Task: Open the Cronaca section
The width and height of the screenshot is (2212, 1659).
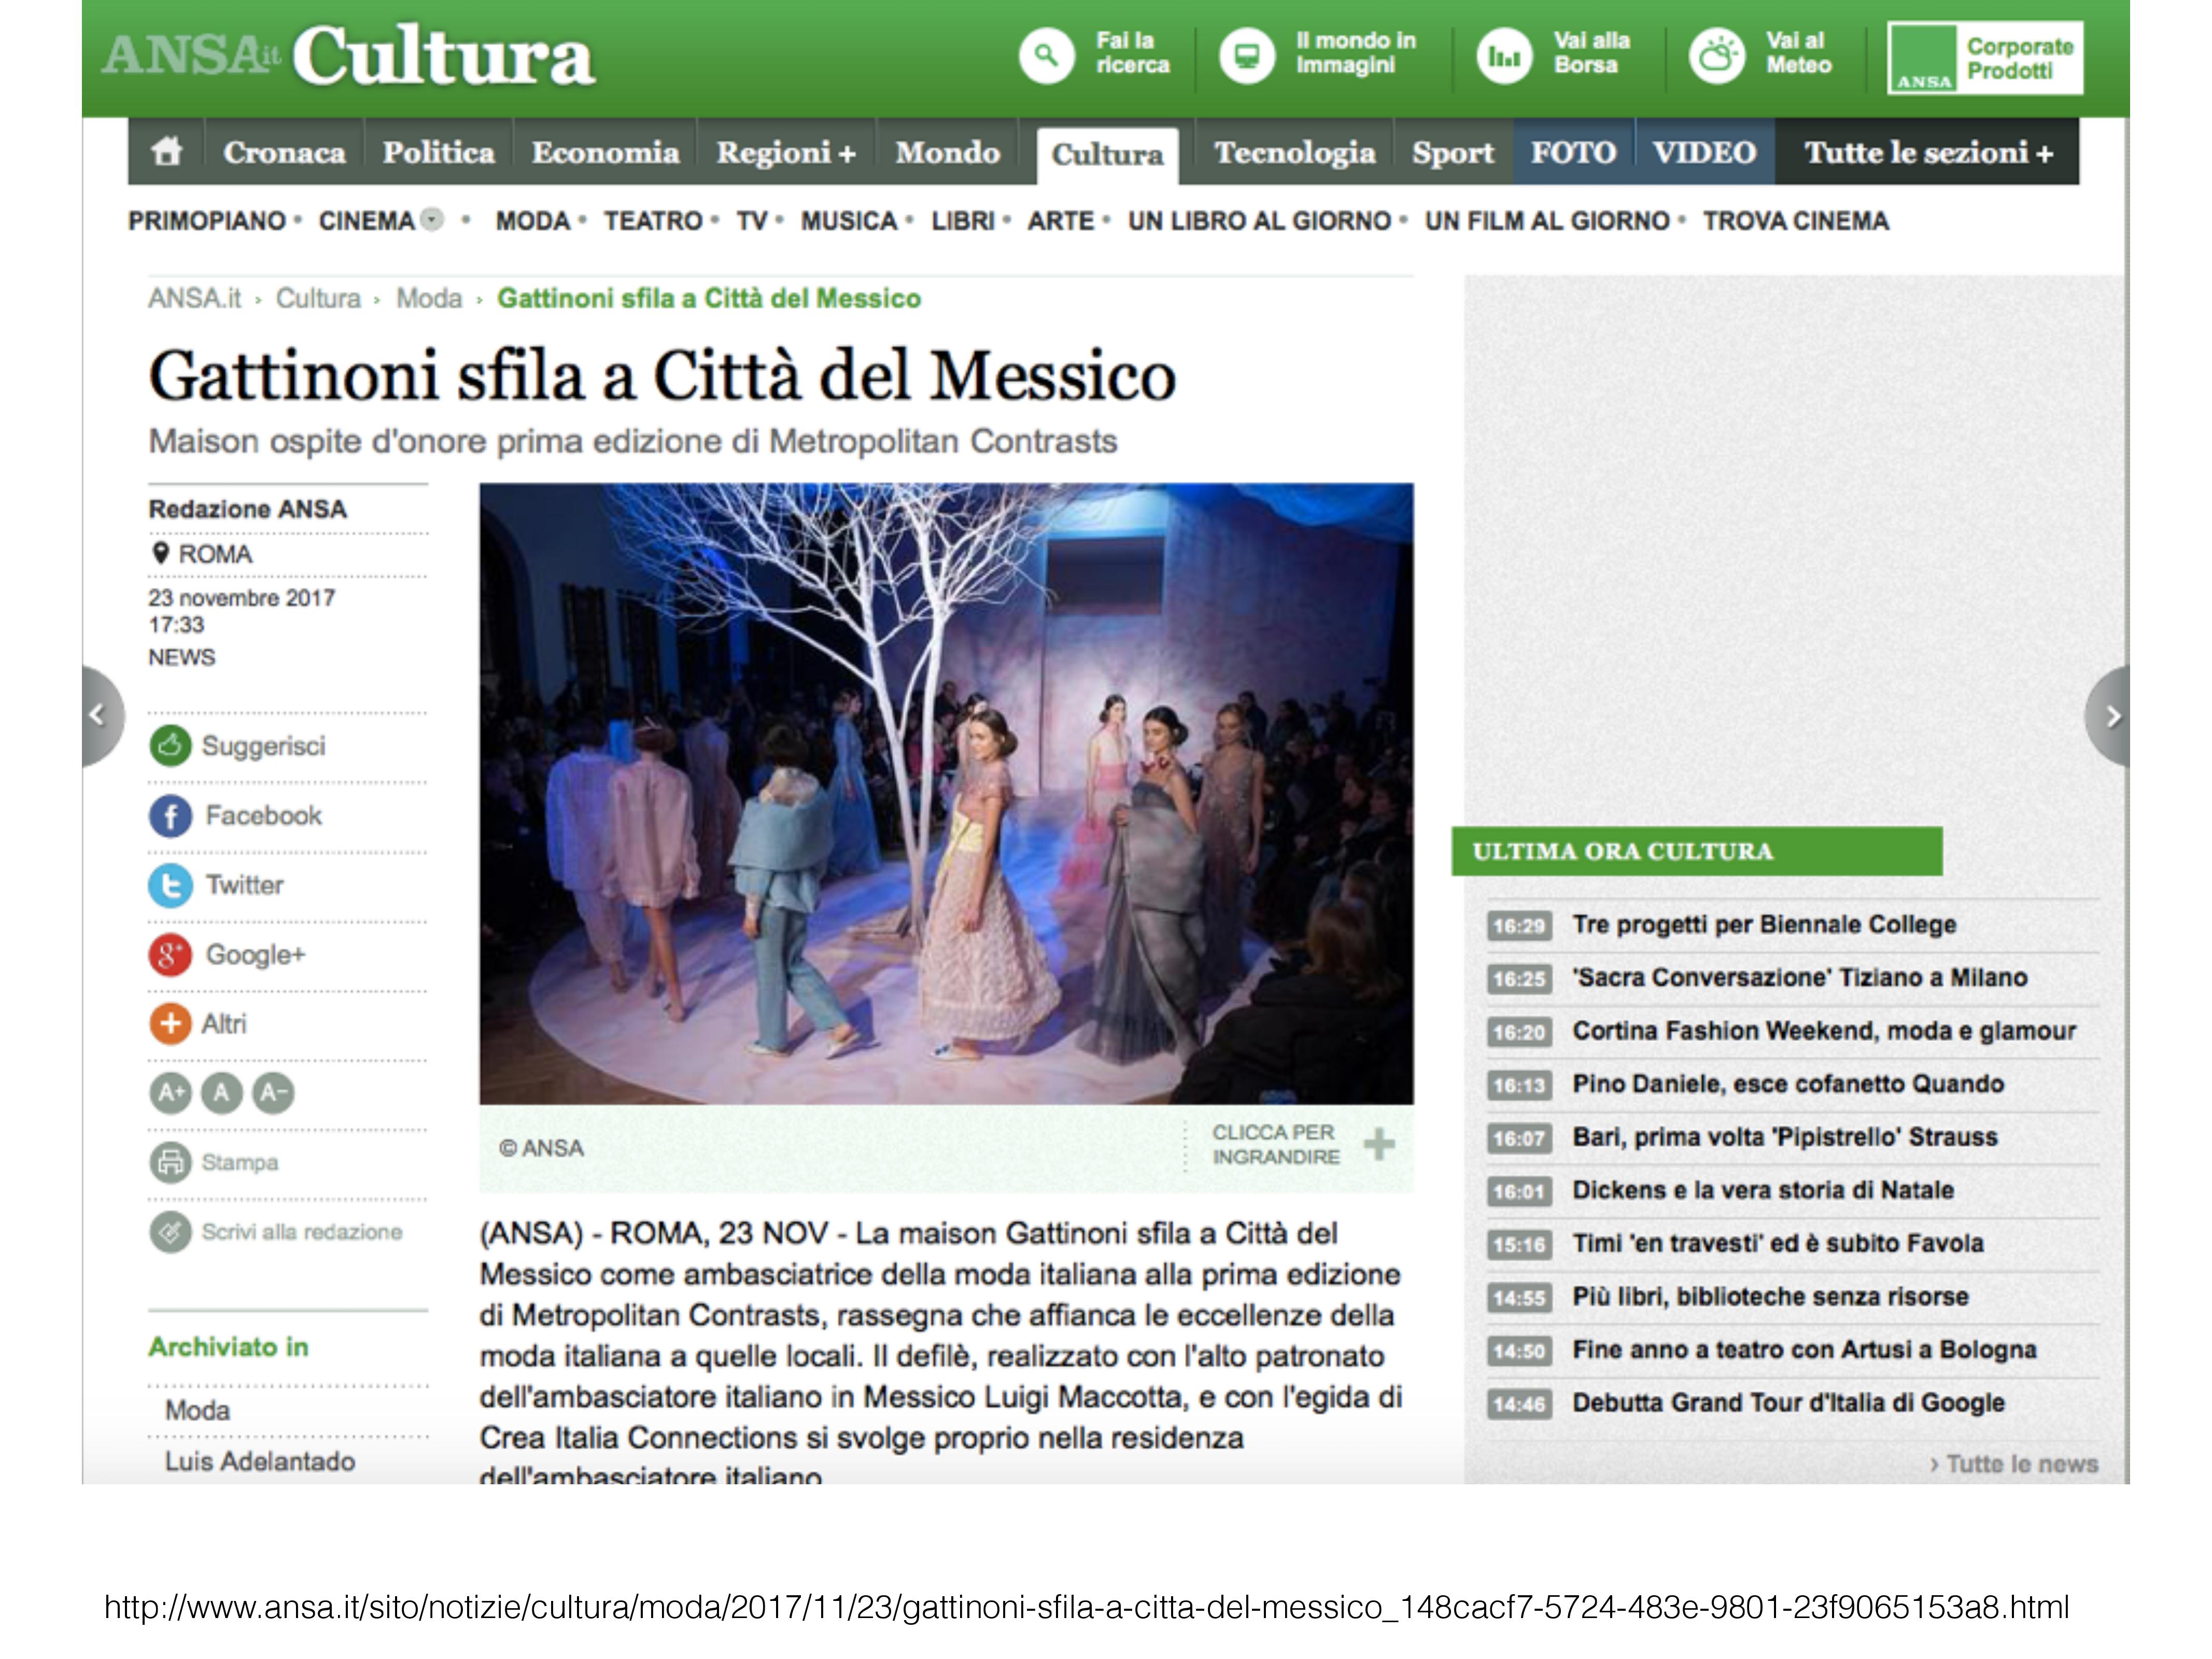Action: (285, 152)
